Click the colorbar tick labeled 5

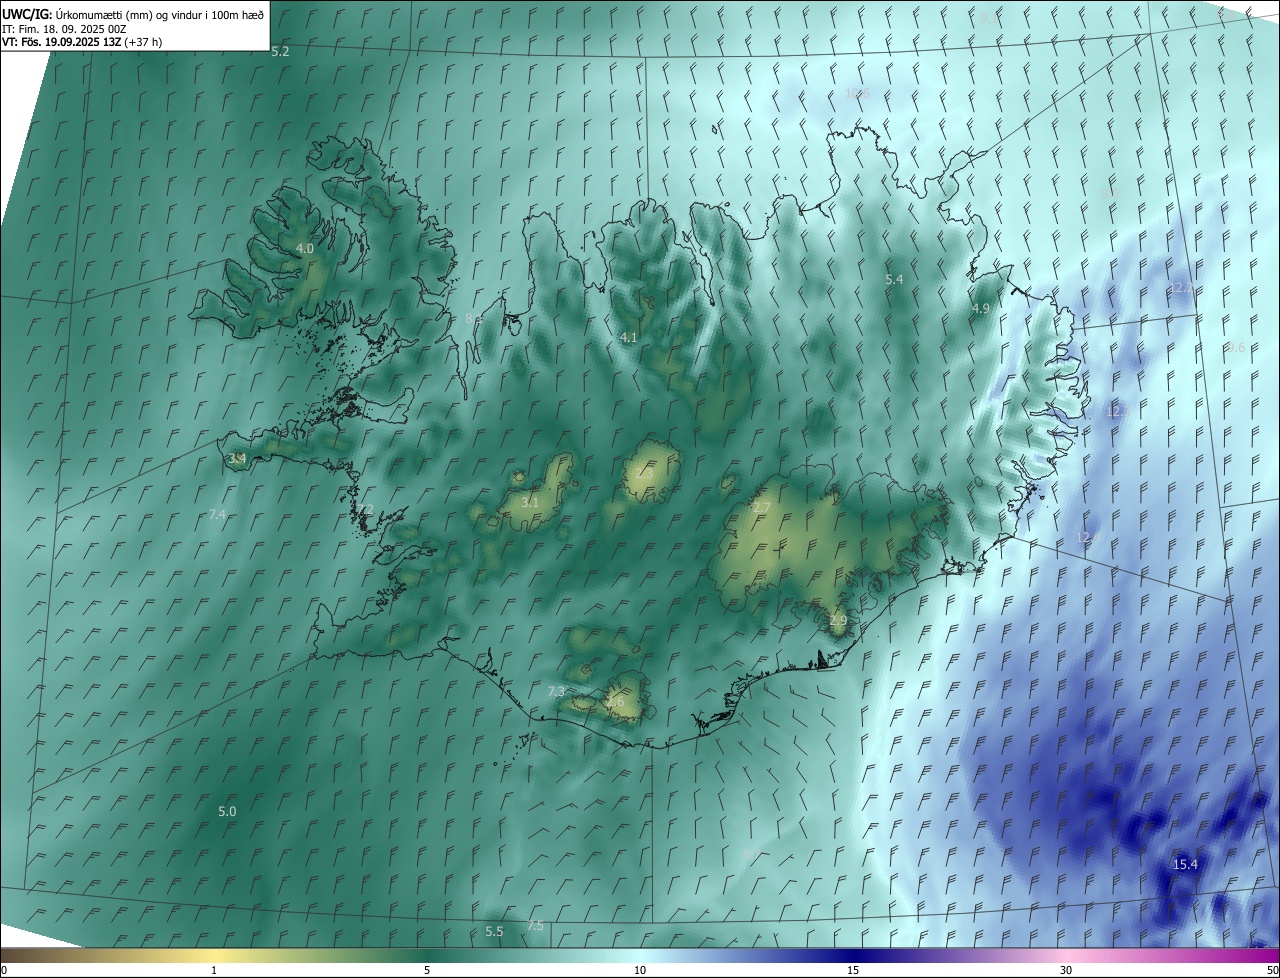[x=427, y=970]
